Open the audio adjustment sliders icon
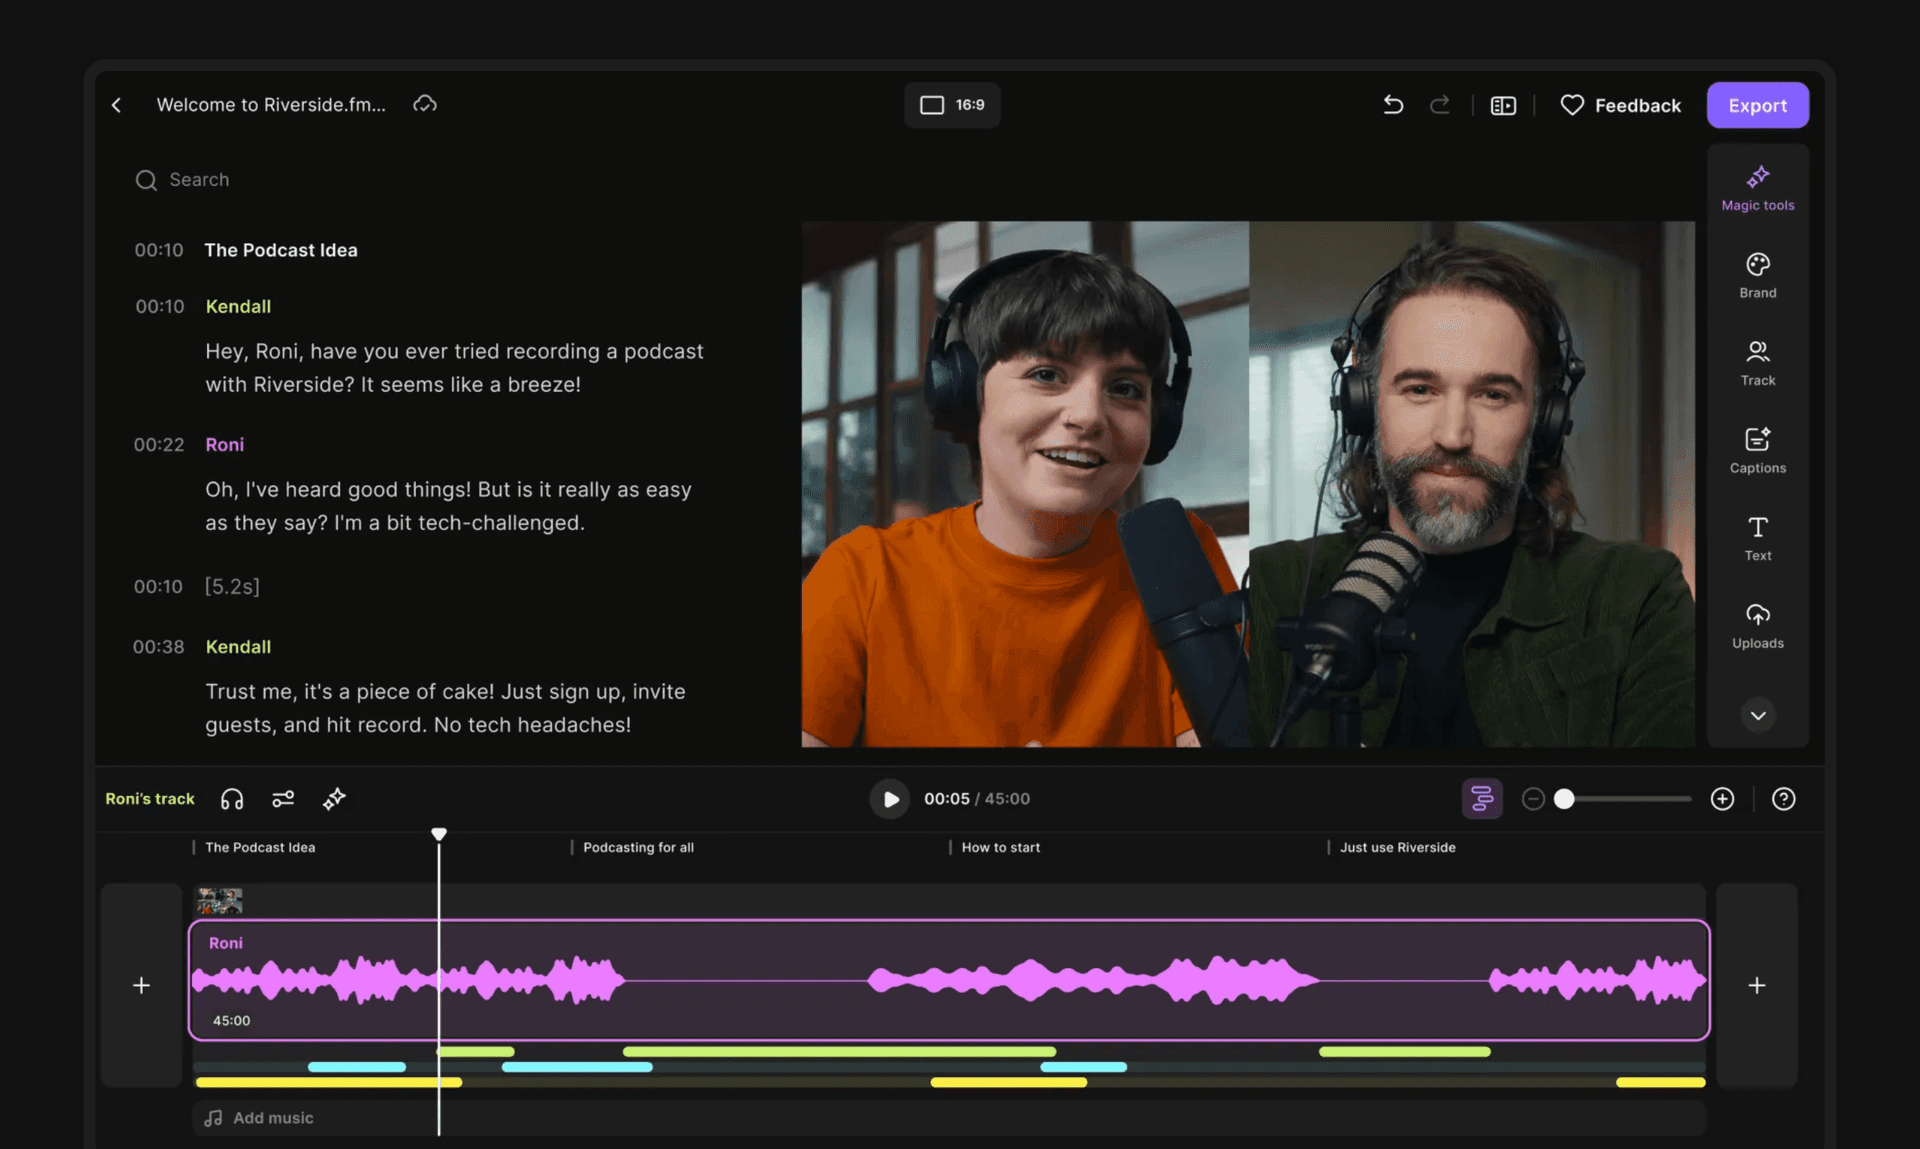The image size is (1920, 1149). coord(283,799)
